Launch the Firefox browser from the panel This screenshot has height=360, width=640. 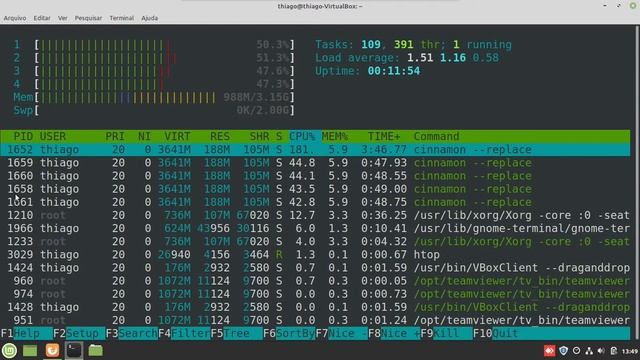tap(52, 350)
